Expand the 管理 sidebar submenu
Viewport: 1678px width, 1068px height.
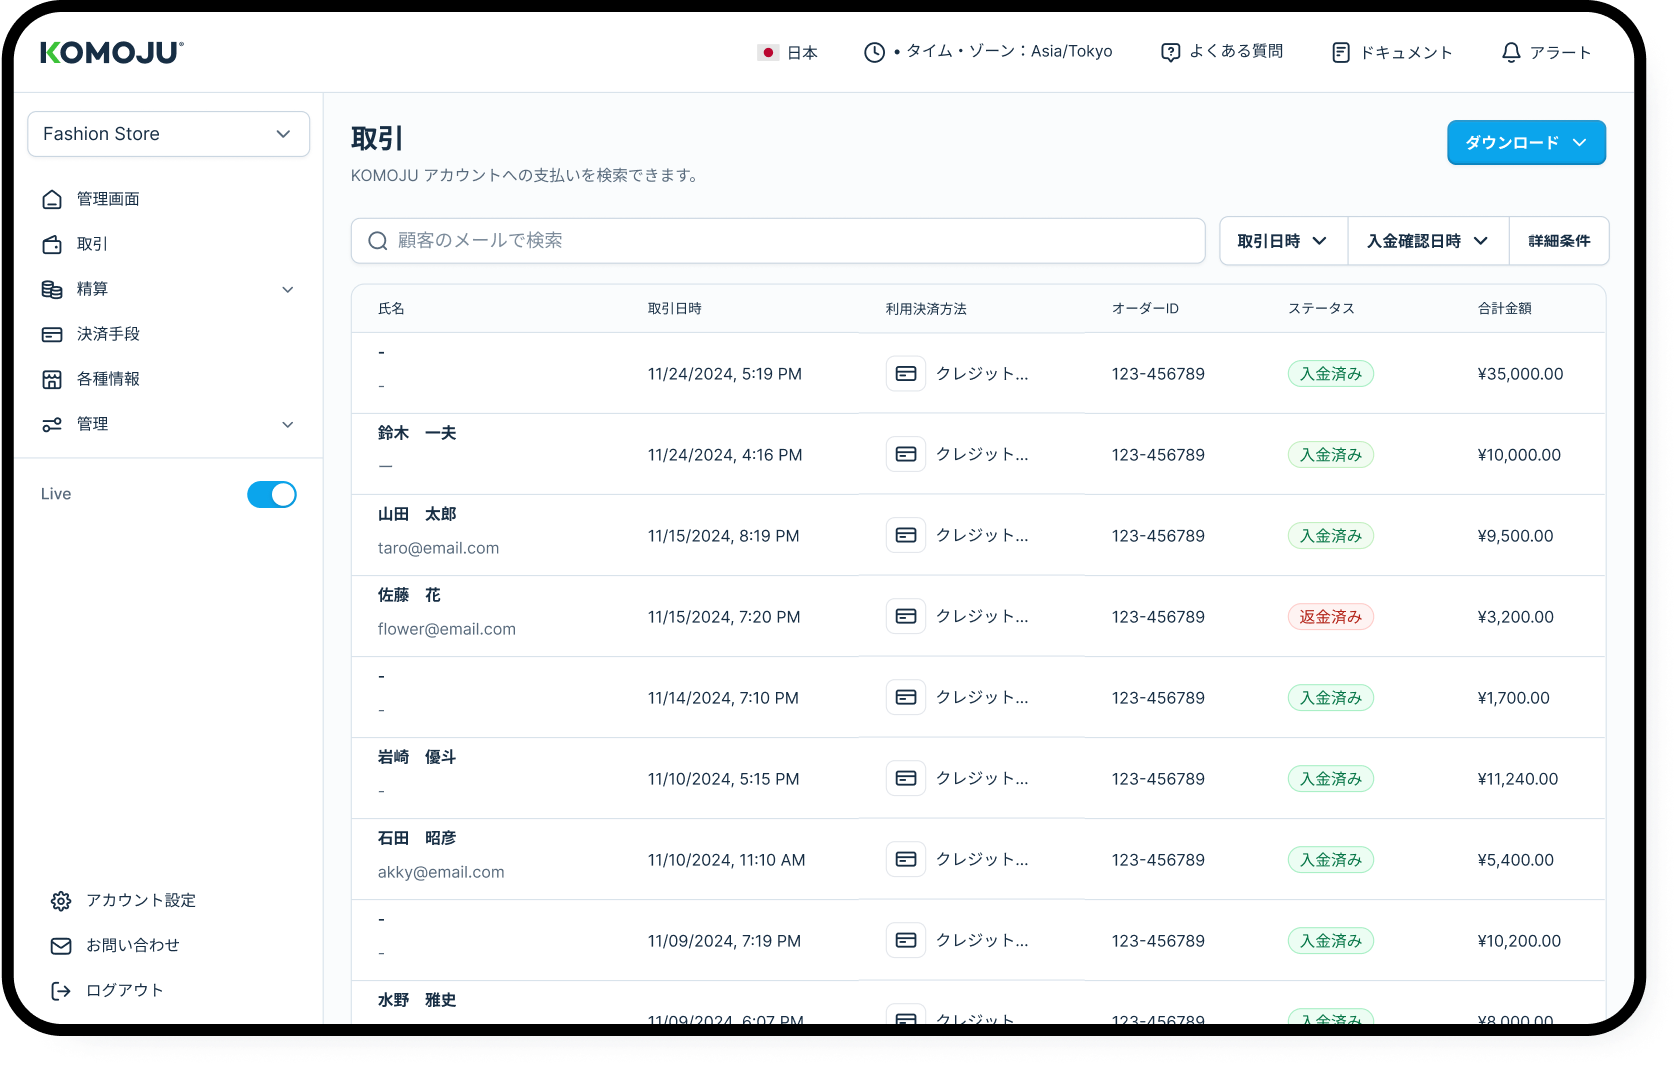288,425
